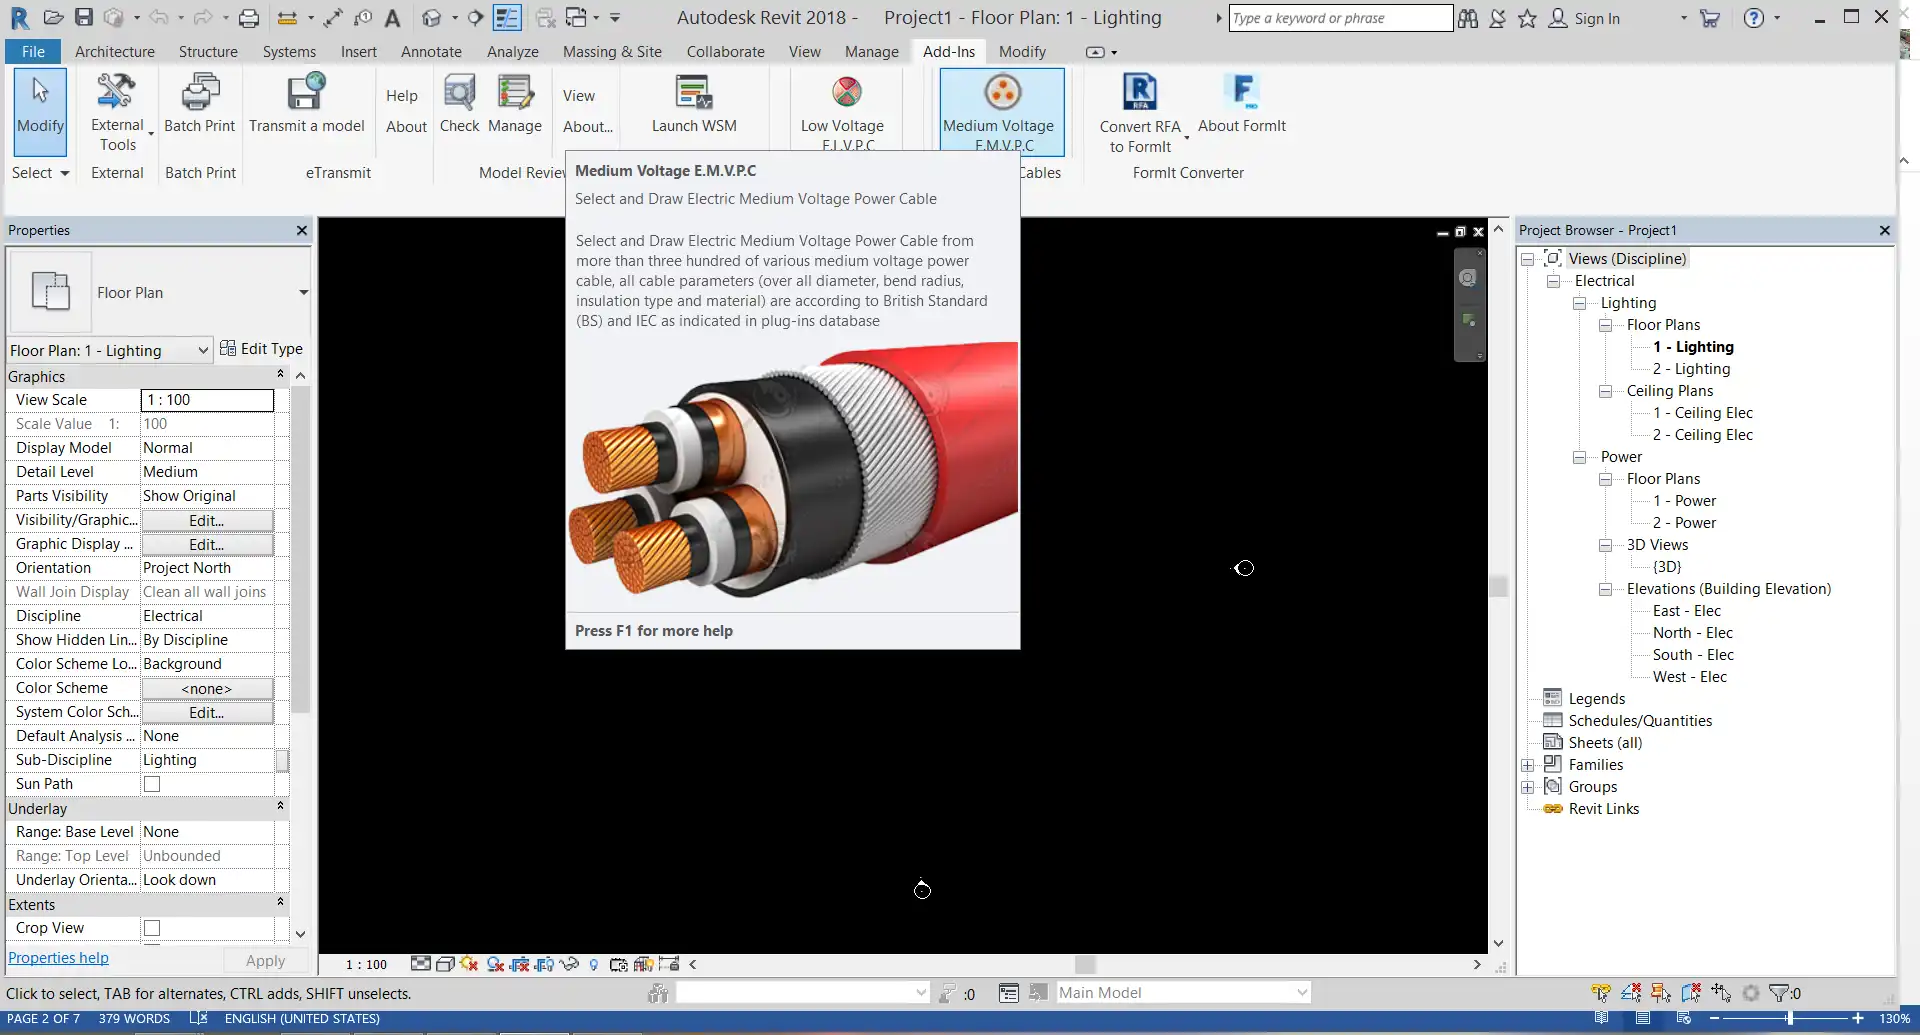This screenshot has height=1035, width=1920.
Task: Expand the Families node in Project Browser
Action: pyautogui.click(x=1527, y=765)
